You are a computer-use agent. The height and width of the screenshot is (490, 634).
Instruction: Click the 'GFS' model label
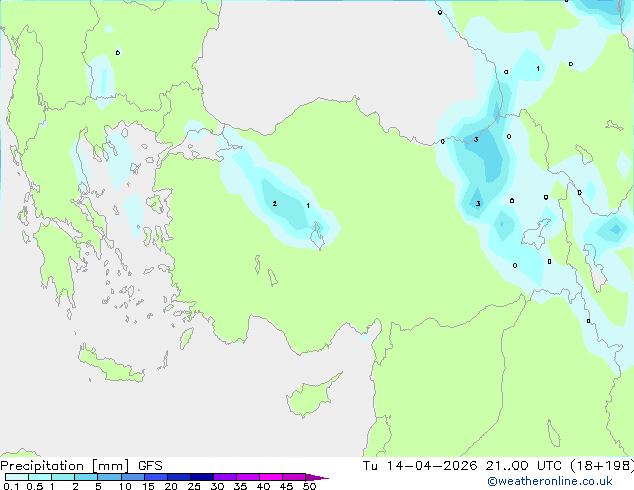(150, 466)
